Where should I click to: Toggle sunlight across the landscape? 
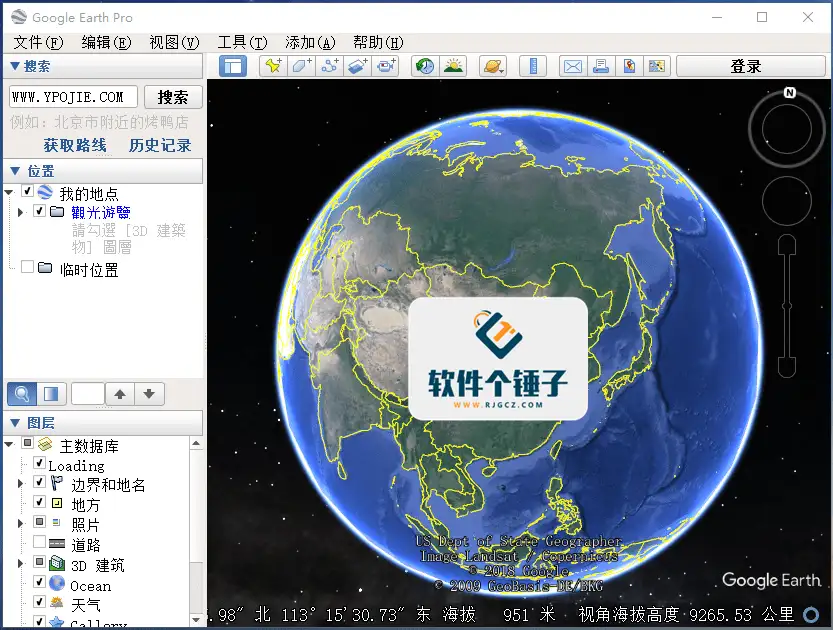(453, 66)
